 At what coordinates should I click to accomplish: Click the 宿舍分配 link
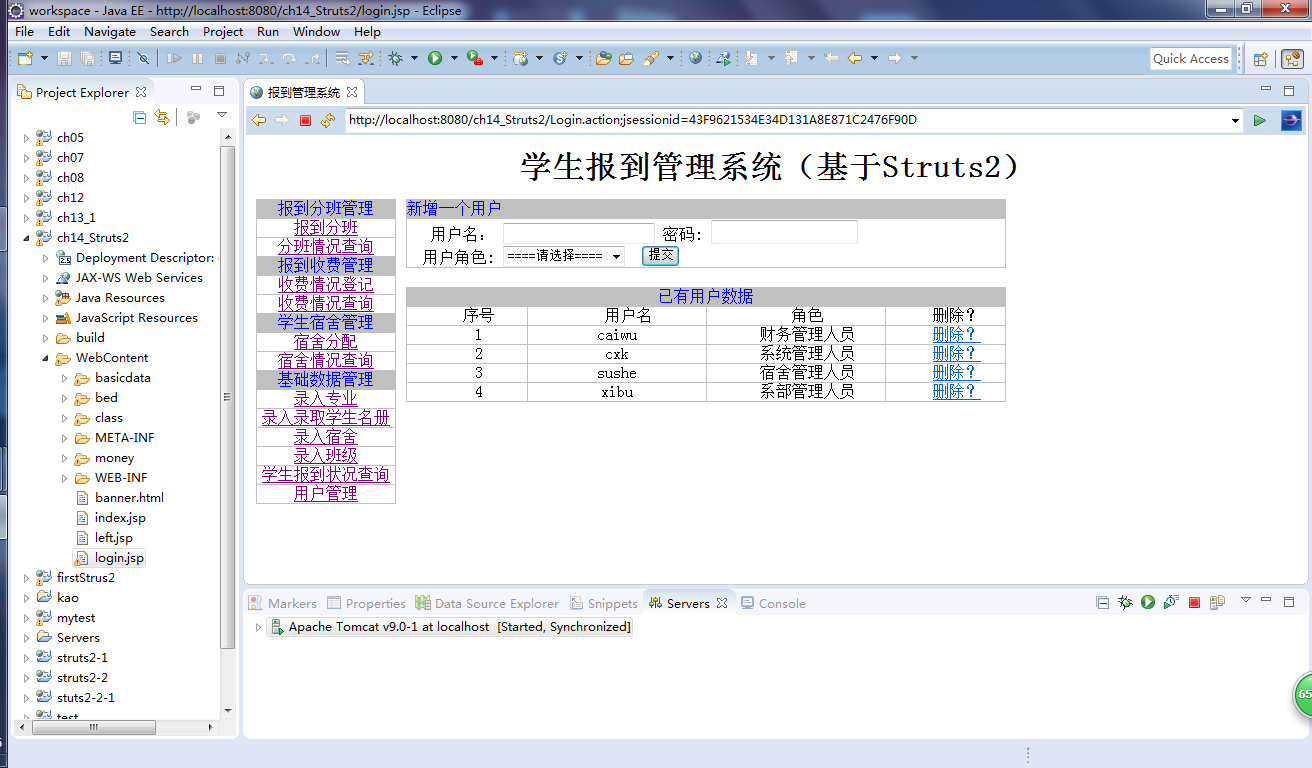point(326,341)
